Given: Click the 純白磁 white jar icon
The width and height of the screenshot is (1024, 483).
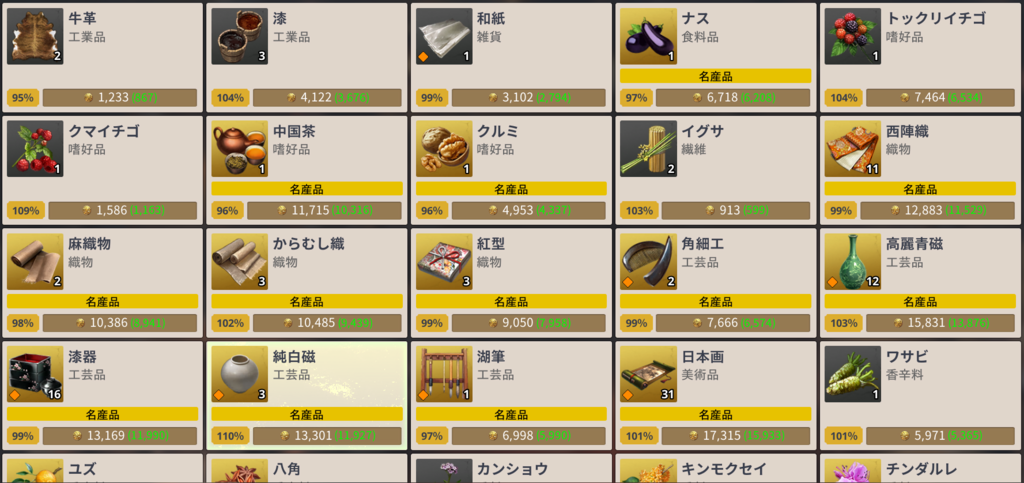Looking at the screenshot, I should coord(240,374).
